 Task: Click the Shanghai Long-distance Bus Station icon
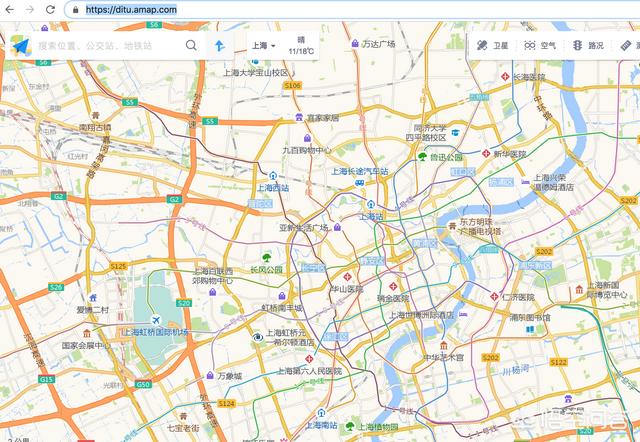coord(358,183)
